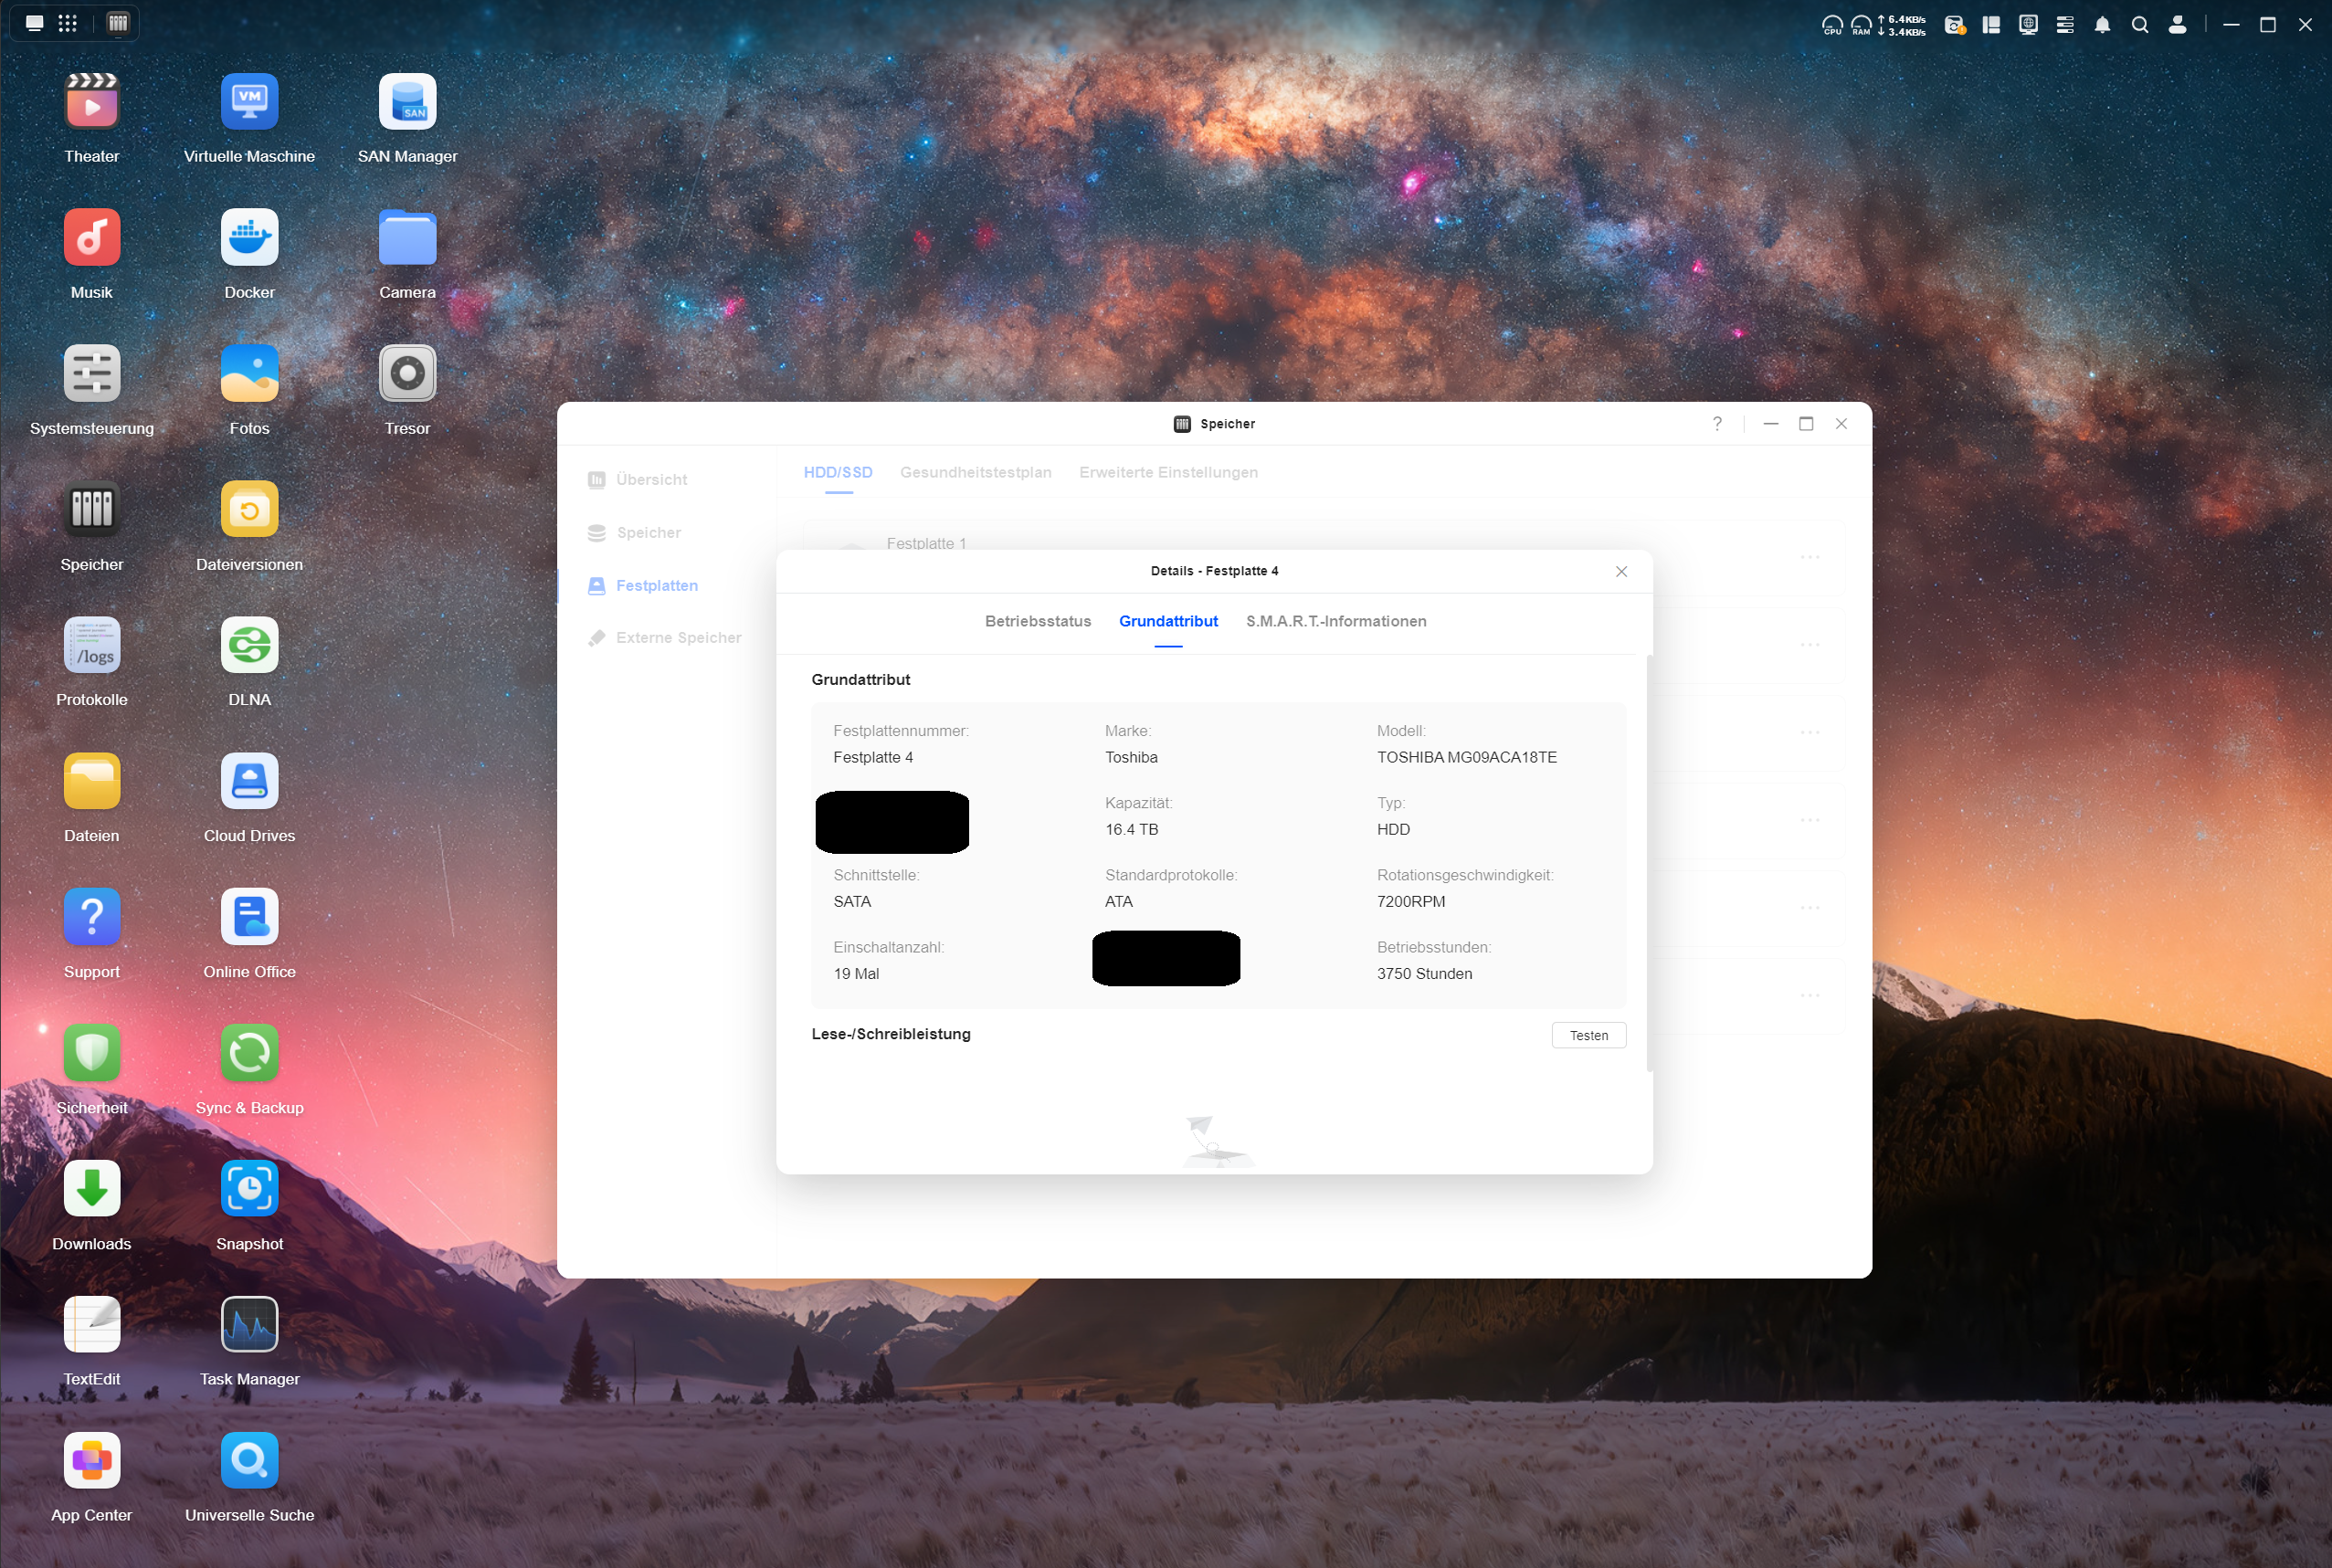
Task: Click the CPU usage gauge
Action: click(x=1832, y=25)
